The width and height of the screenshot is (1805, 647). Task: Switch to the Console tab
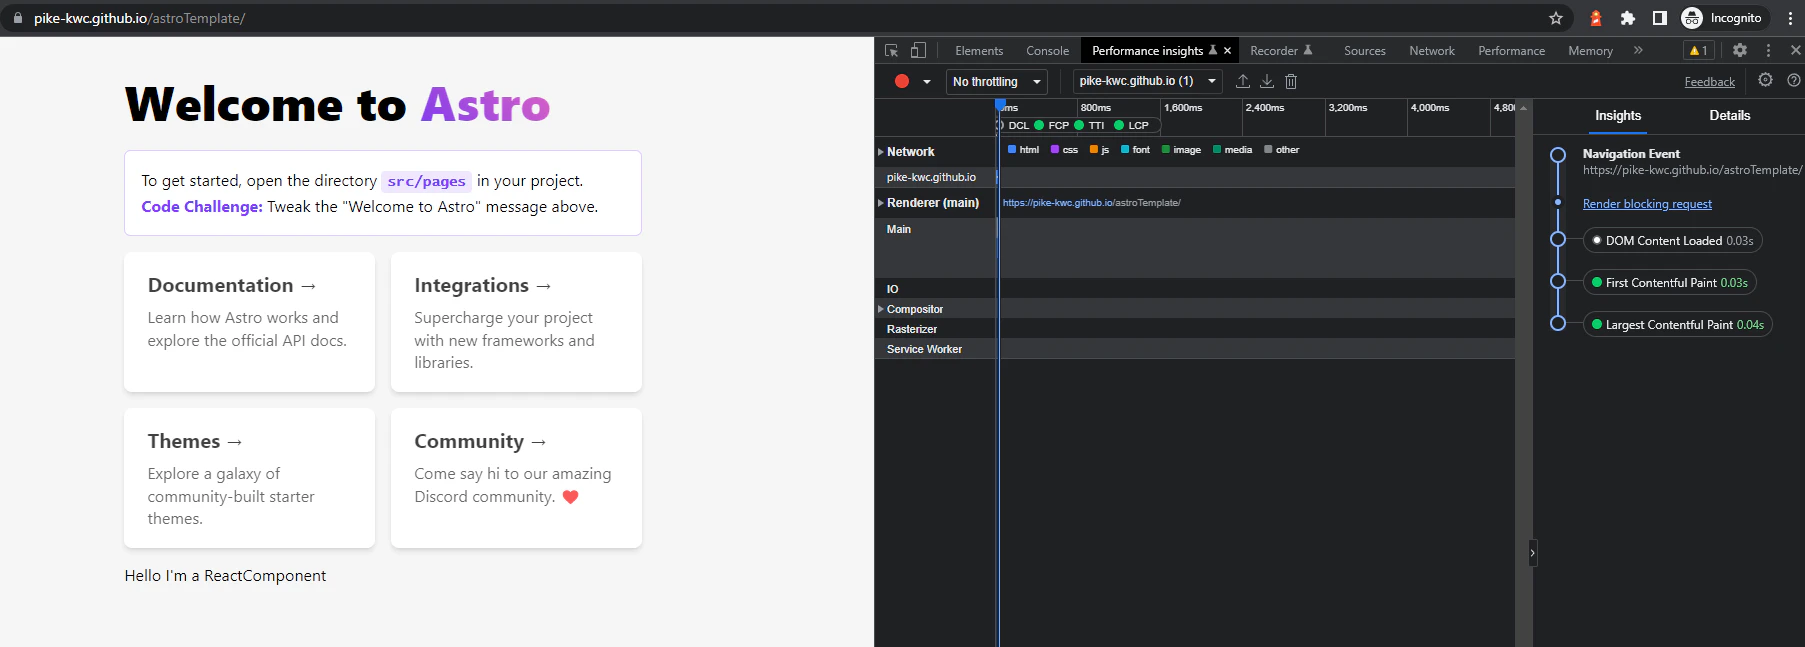coord(1047,51)
